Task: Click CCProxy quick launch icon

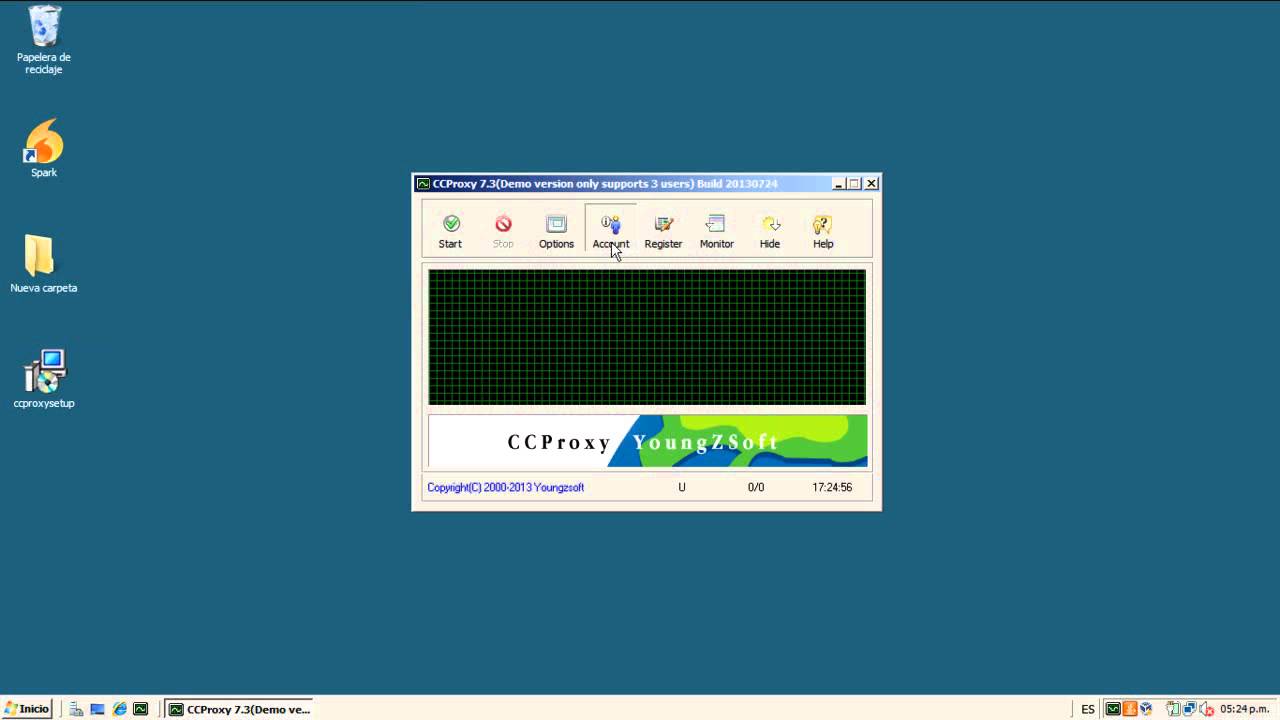Action: [x=141, y=709]
